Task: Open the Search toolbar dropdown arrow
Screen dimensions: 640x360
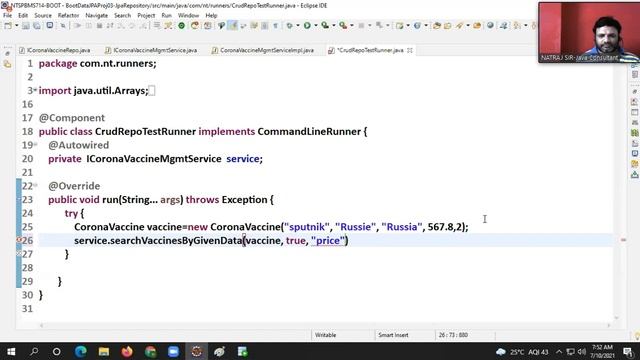Action: coord(468,26)
